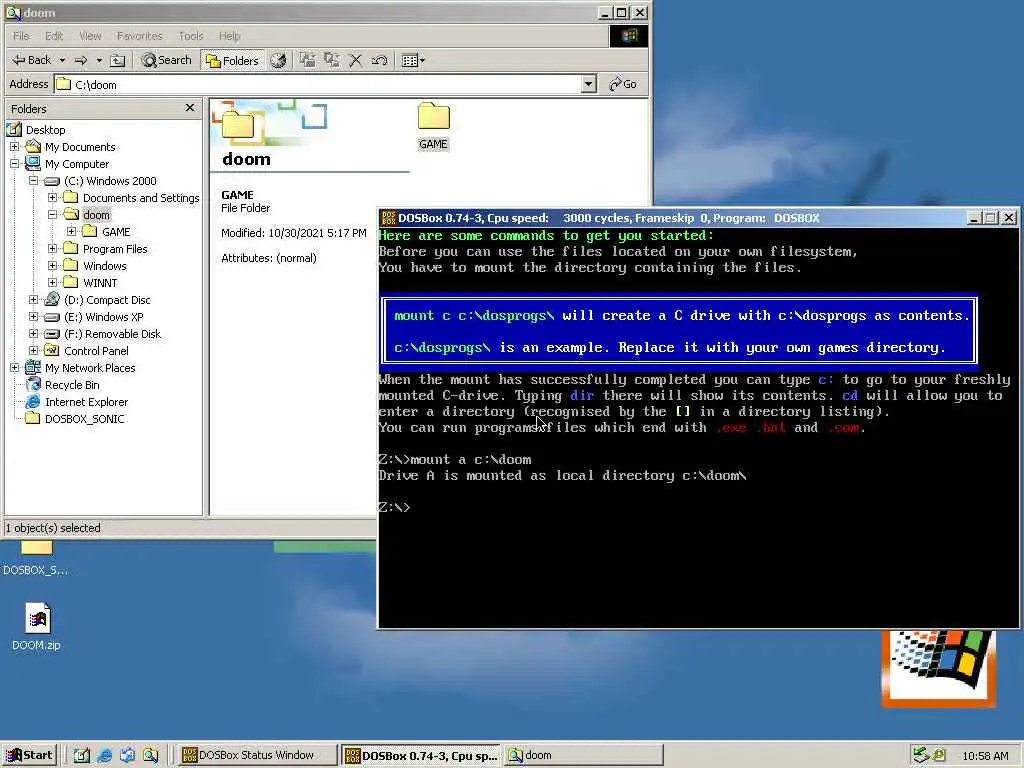Switch to DOSBox Status Window taskbar button
1024x768 pixels.
pyautogui.click(x=257, y=755)
